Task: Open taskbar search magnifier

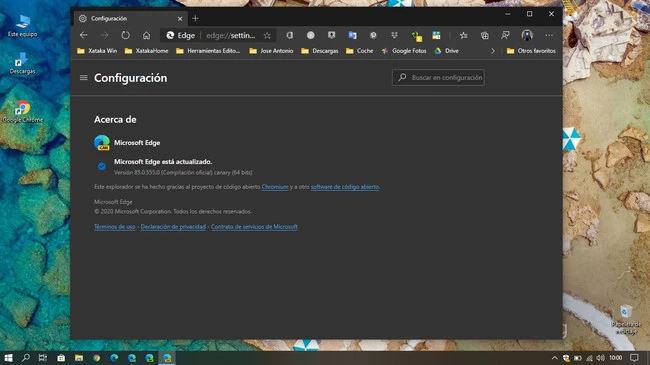Action: pyautogui.click(x=26, y=358)
